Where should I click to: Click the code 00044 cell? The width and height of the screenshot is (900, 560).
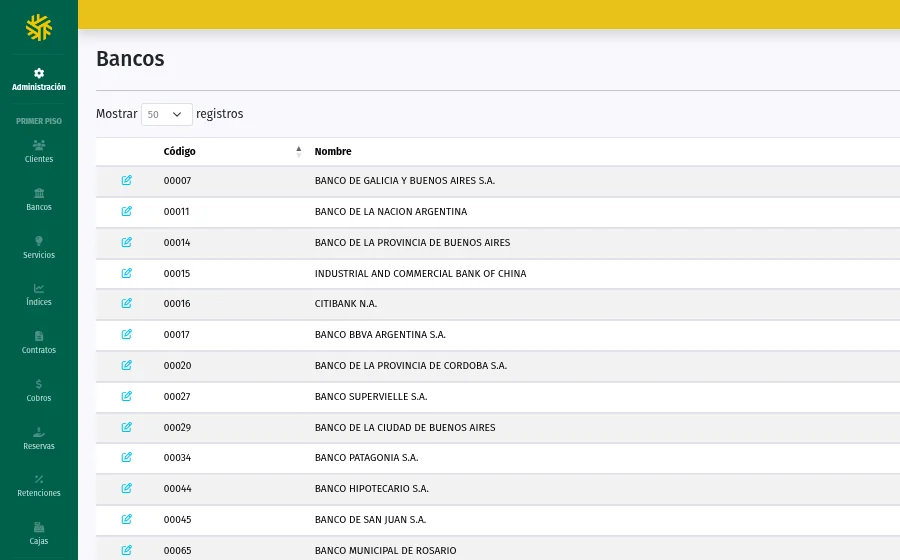click(x=177, y=489)
